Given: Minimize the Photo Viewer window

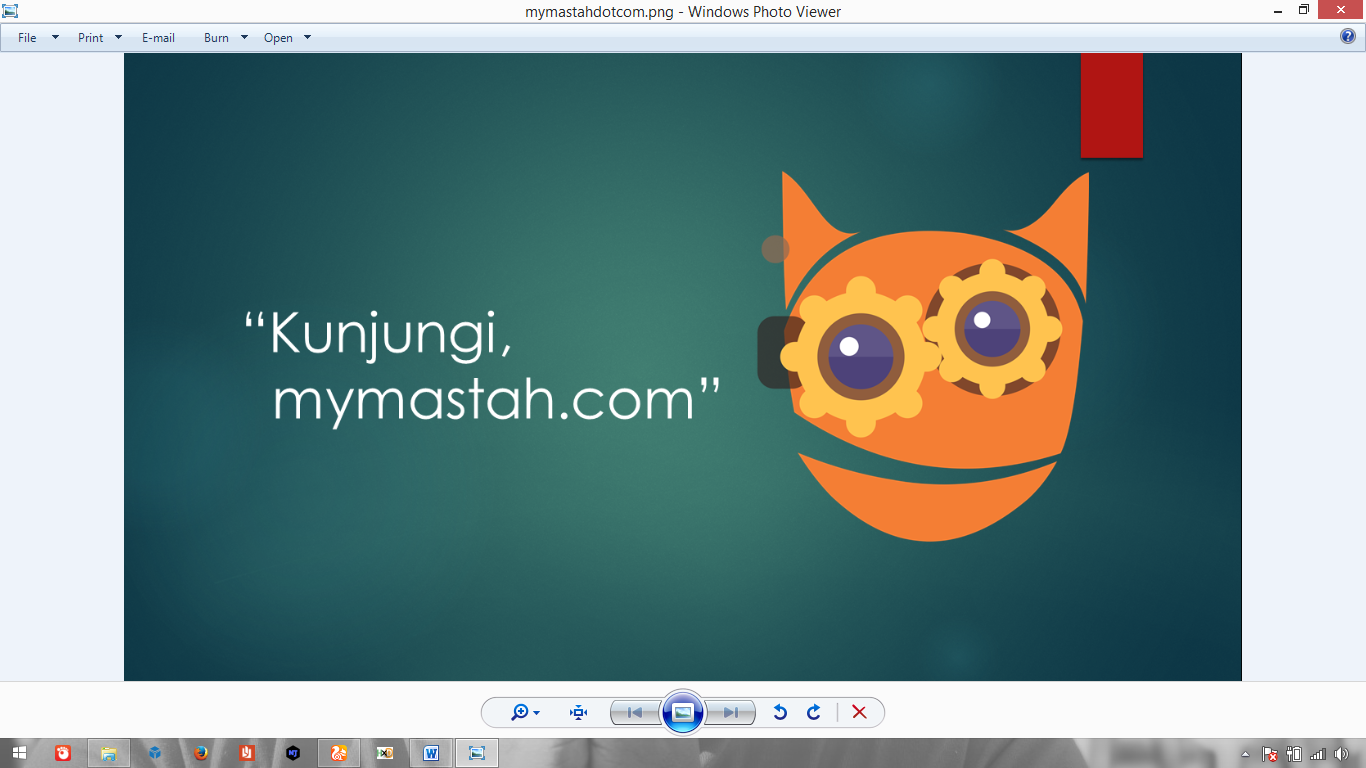Looking at the screenshot, I should 1278,10.
